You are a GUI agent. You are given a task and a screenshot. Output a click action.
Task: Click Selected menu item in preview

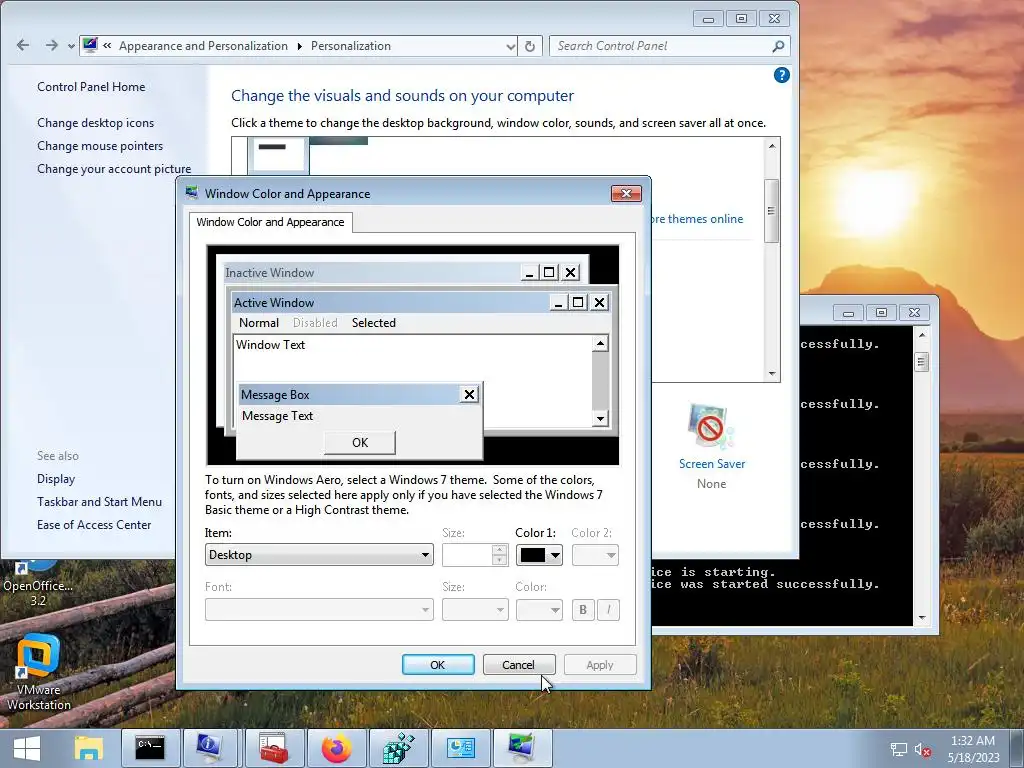374,323
